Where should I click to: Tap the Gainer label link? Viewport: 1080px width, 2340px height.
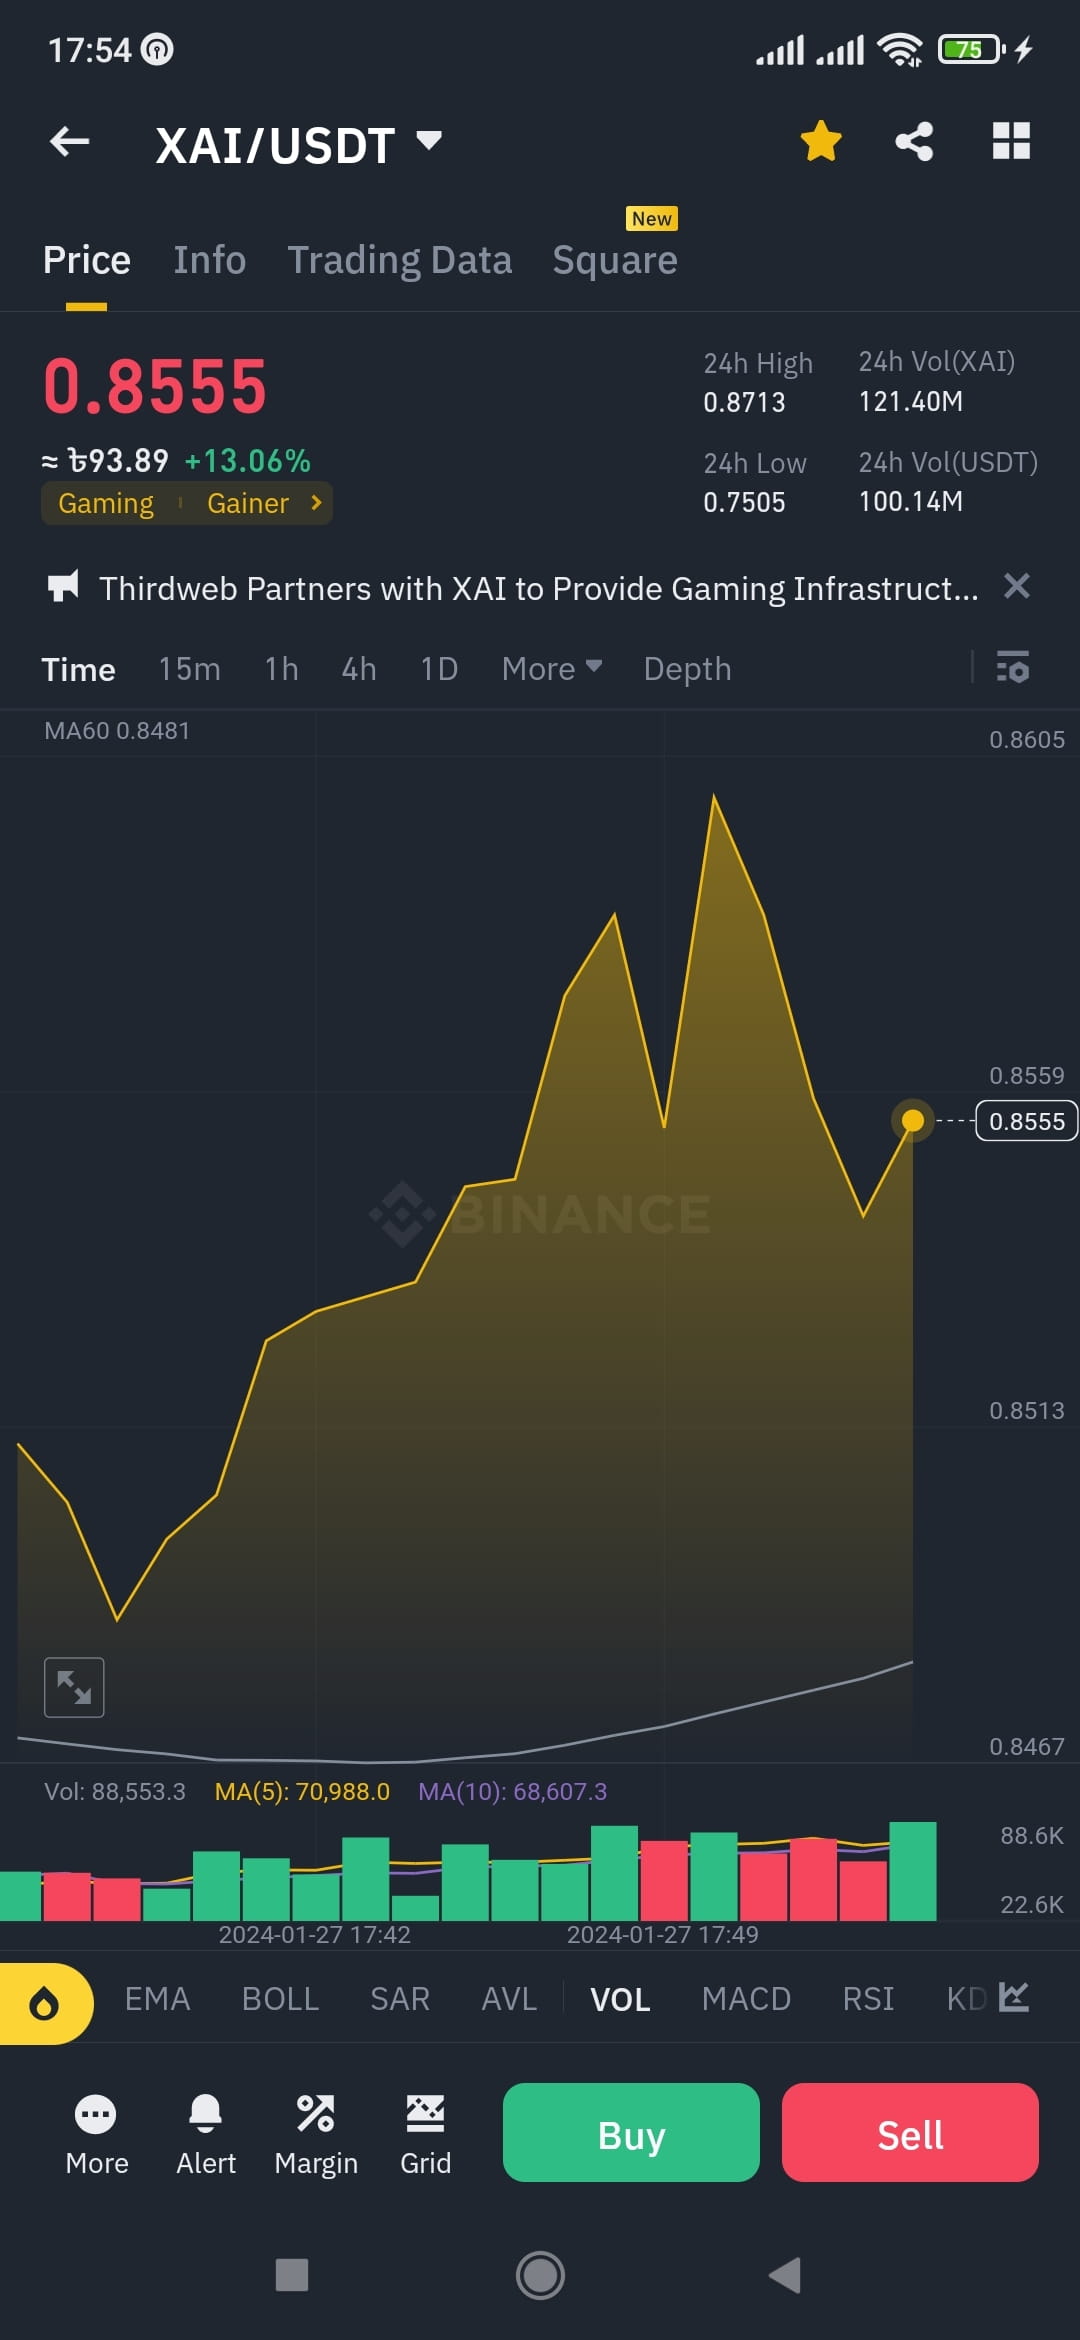[x=248, y=503]
